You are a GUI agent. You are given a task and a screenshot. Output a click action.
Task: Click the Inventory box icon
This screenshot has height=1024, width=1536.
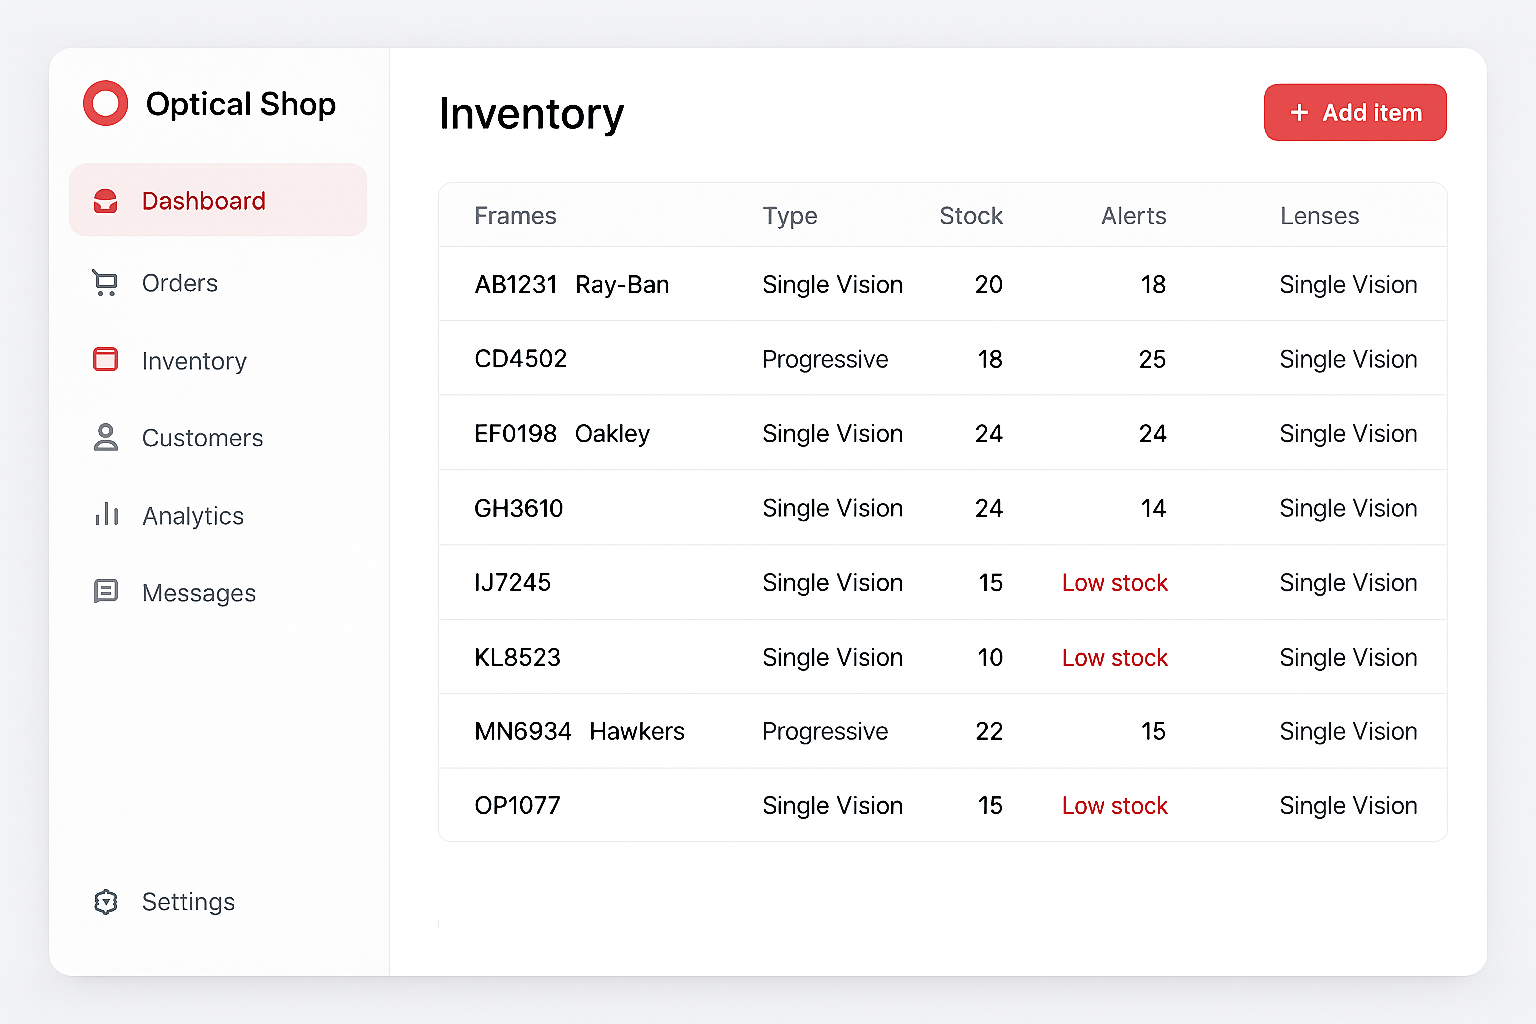point(105,360)
